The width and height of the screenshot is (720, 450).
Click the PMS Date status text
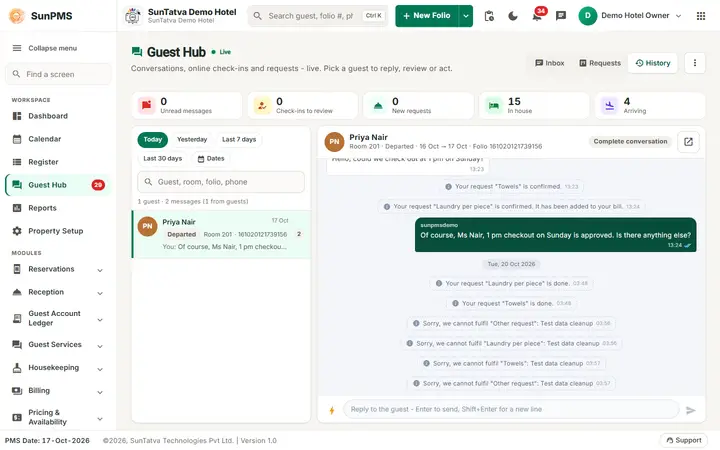point(47,440)
